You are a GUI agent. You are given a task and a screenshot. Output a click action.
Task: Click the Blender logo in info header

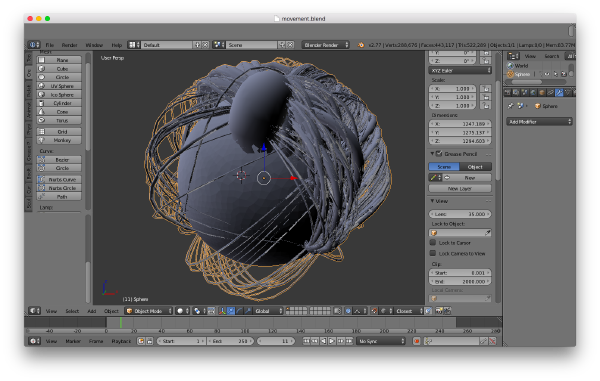click(361, 45)
